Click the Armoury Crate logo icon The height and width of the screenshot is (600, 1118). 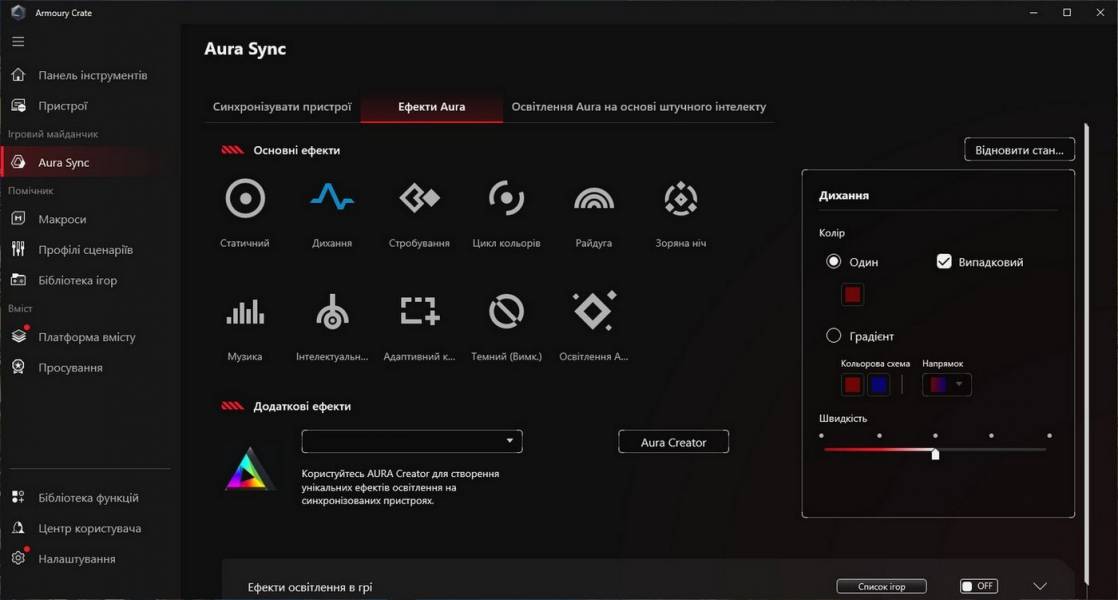click(x=19, y=12)
